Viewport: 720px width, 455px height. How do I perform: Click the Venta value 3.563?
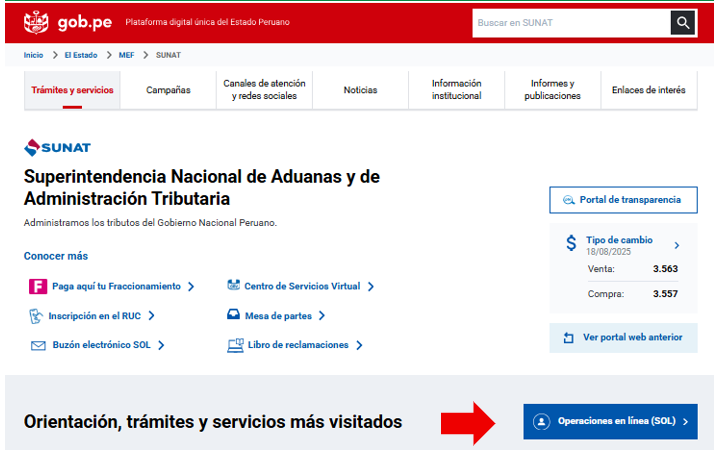[665, 269]
